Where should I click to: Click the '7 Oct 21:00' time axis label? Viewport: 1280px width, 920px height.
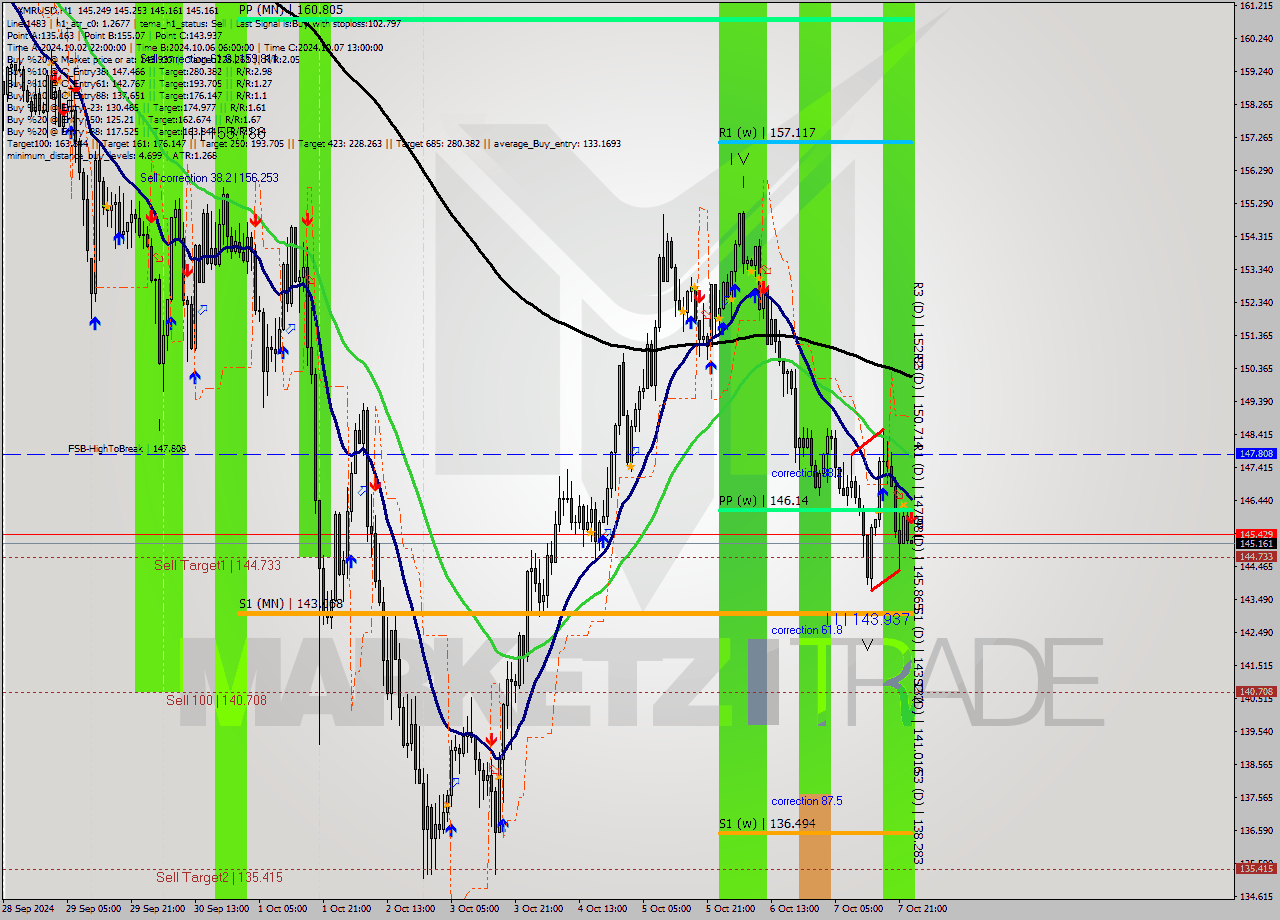922,909
